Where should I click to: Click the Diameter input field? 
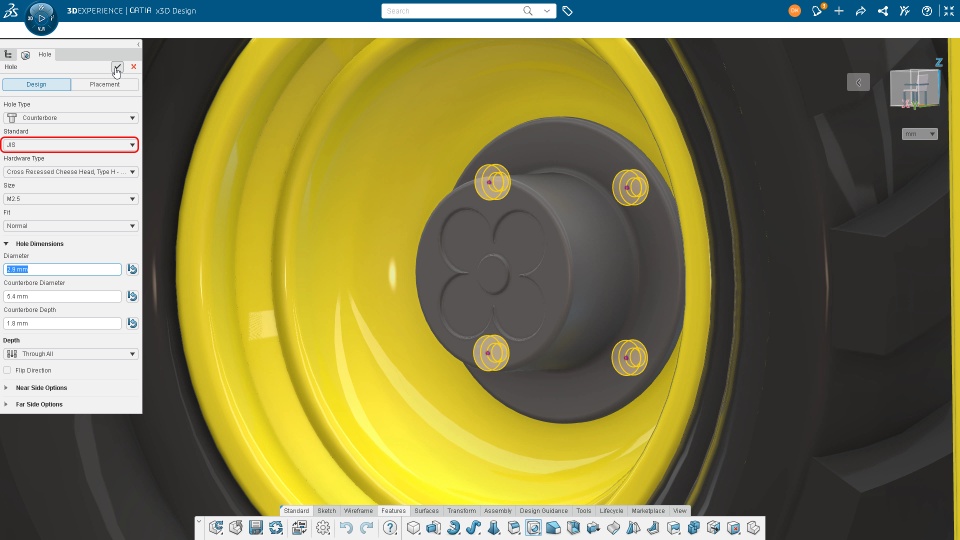pos(62,269)
